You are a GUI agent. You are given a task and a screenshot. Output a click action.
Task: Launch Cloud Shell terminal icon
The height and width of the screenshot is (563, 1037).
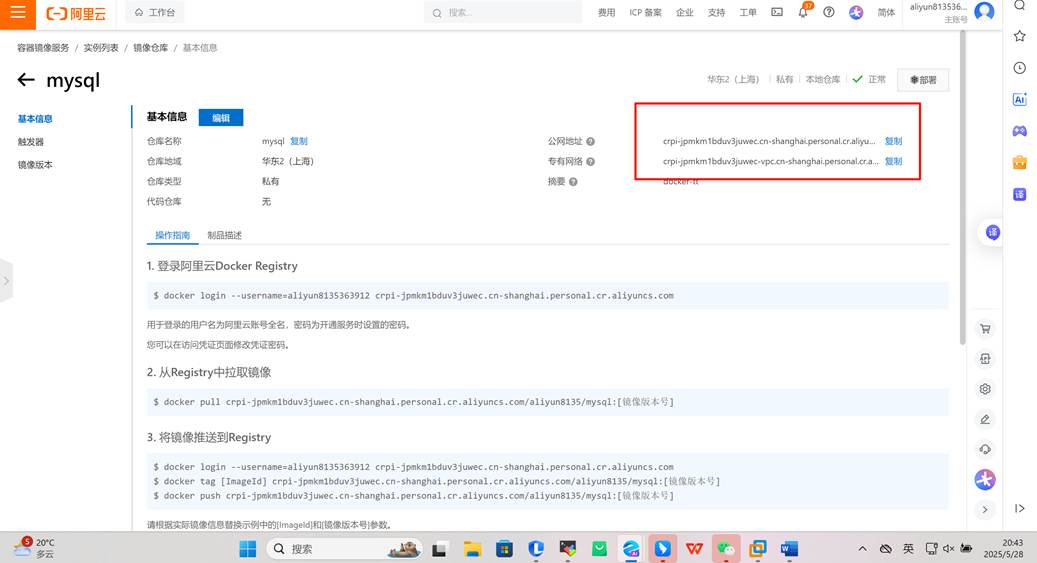[777, 13]
